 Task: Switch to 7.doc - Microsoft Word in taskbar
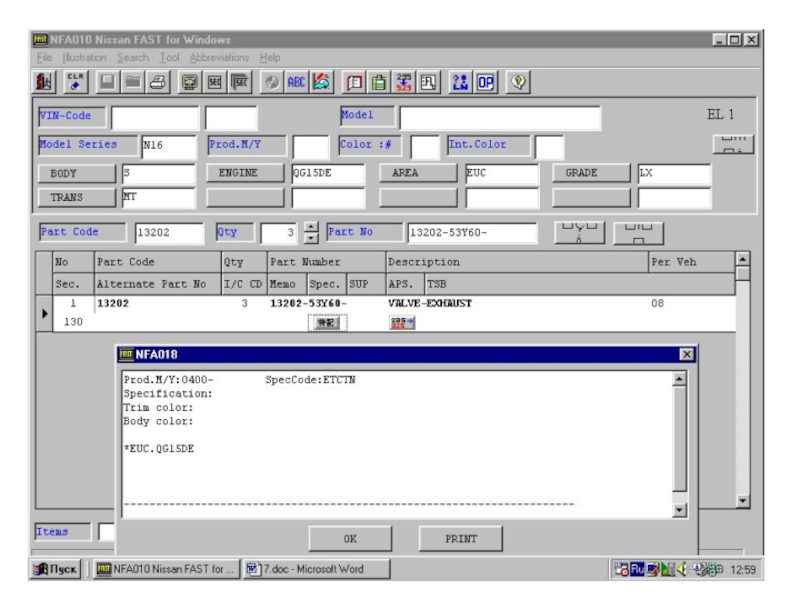pyautogui.click(x=316, y=569)
